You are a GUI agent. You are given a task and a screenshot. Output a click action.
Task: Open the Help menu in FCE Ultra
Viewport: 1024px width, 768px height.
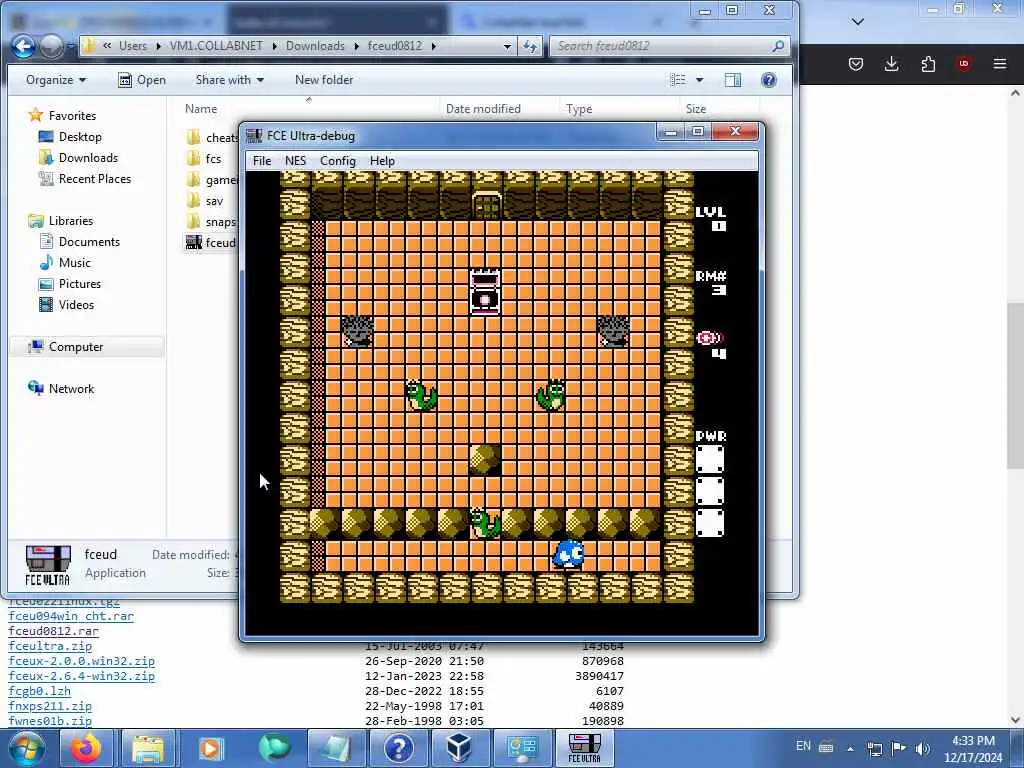click(382, 161)
